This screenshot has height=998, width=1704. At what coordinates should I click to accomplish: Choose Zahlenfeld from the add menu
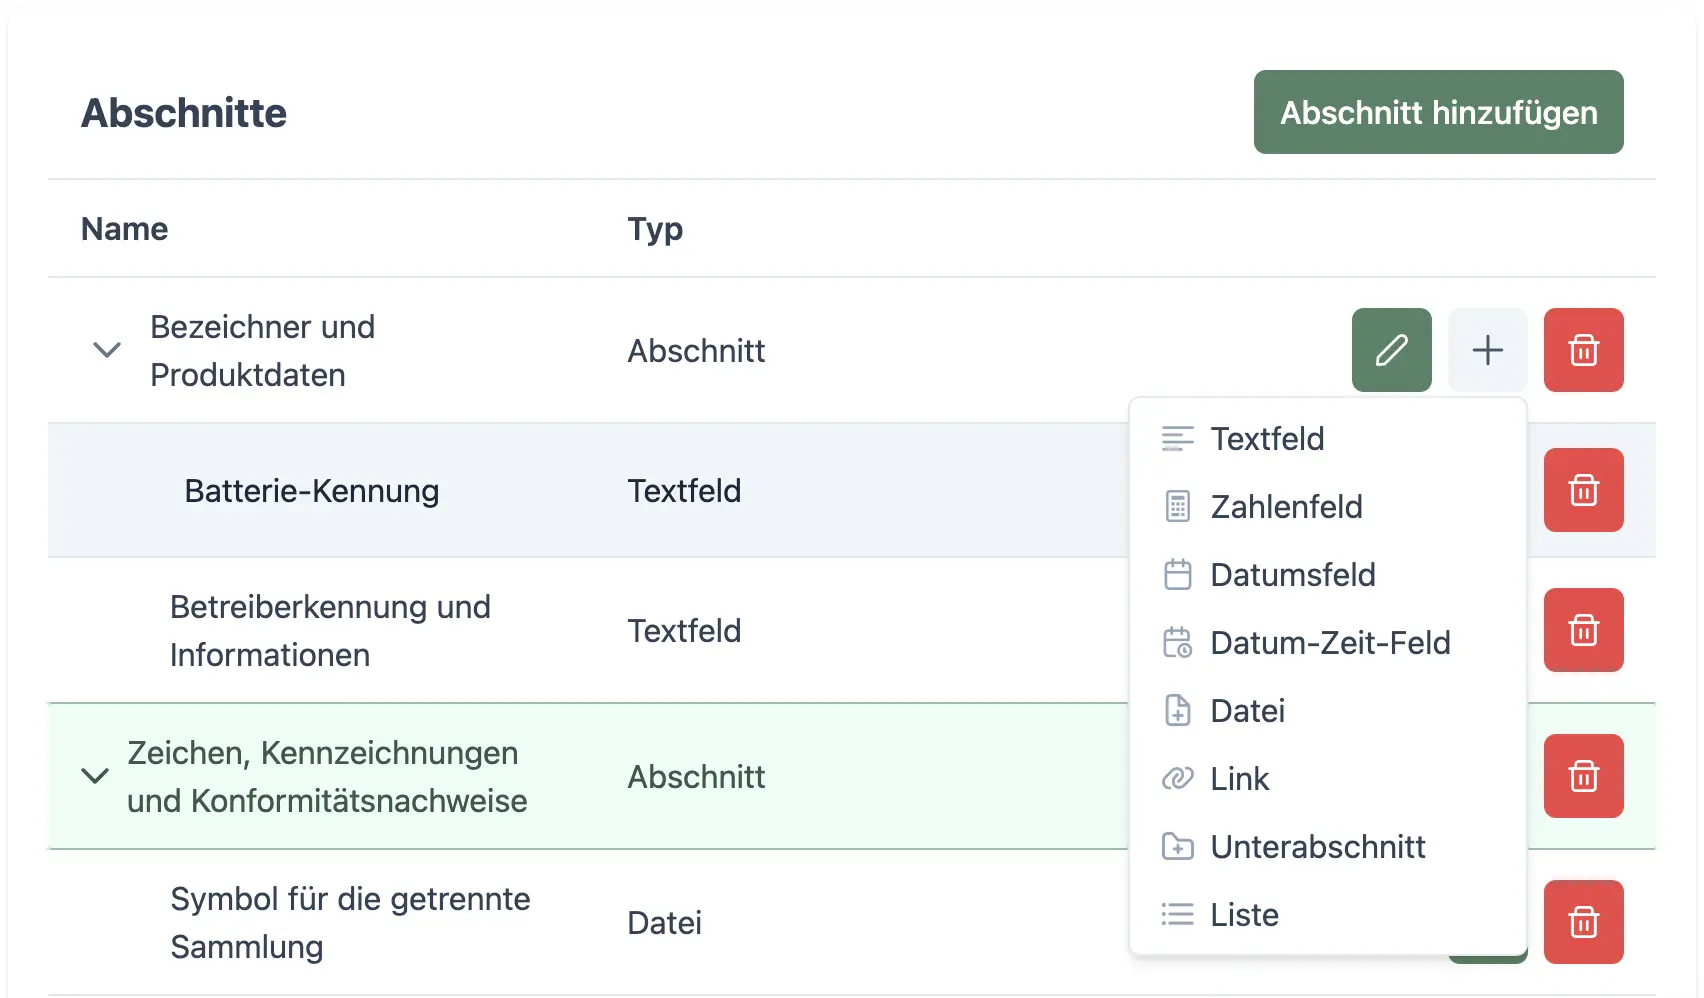[1286, 507]
